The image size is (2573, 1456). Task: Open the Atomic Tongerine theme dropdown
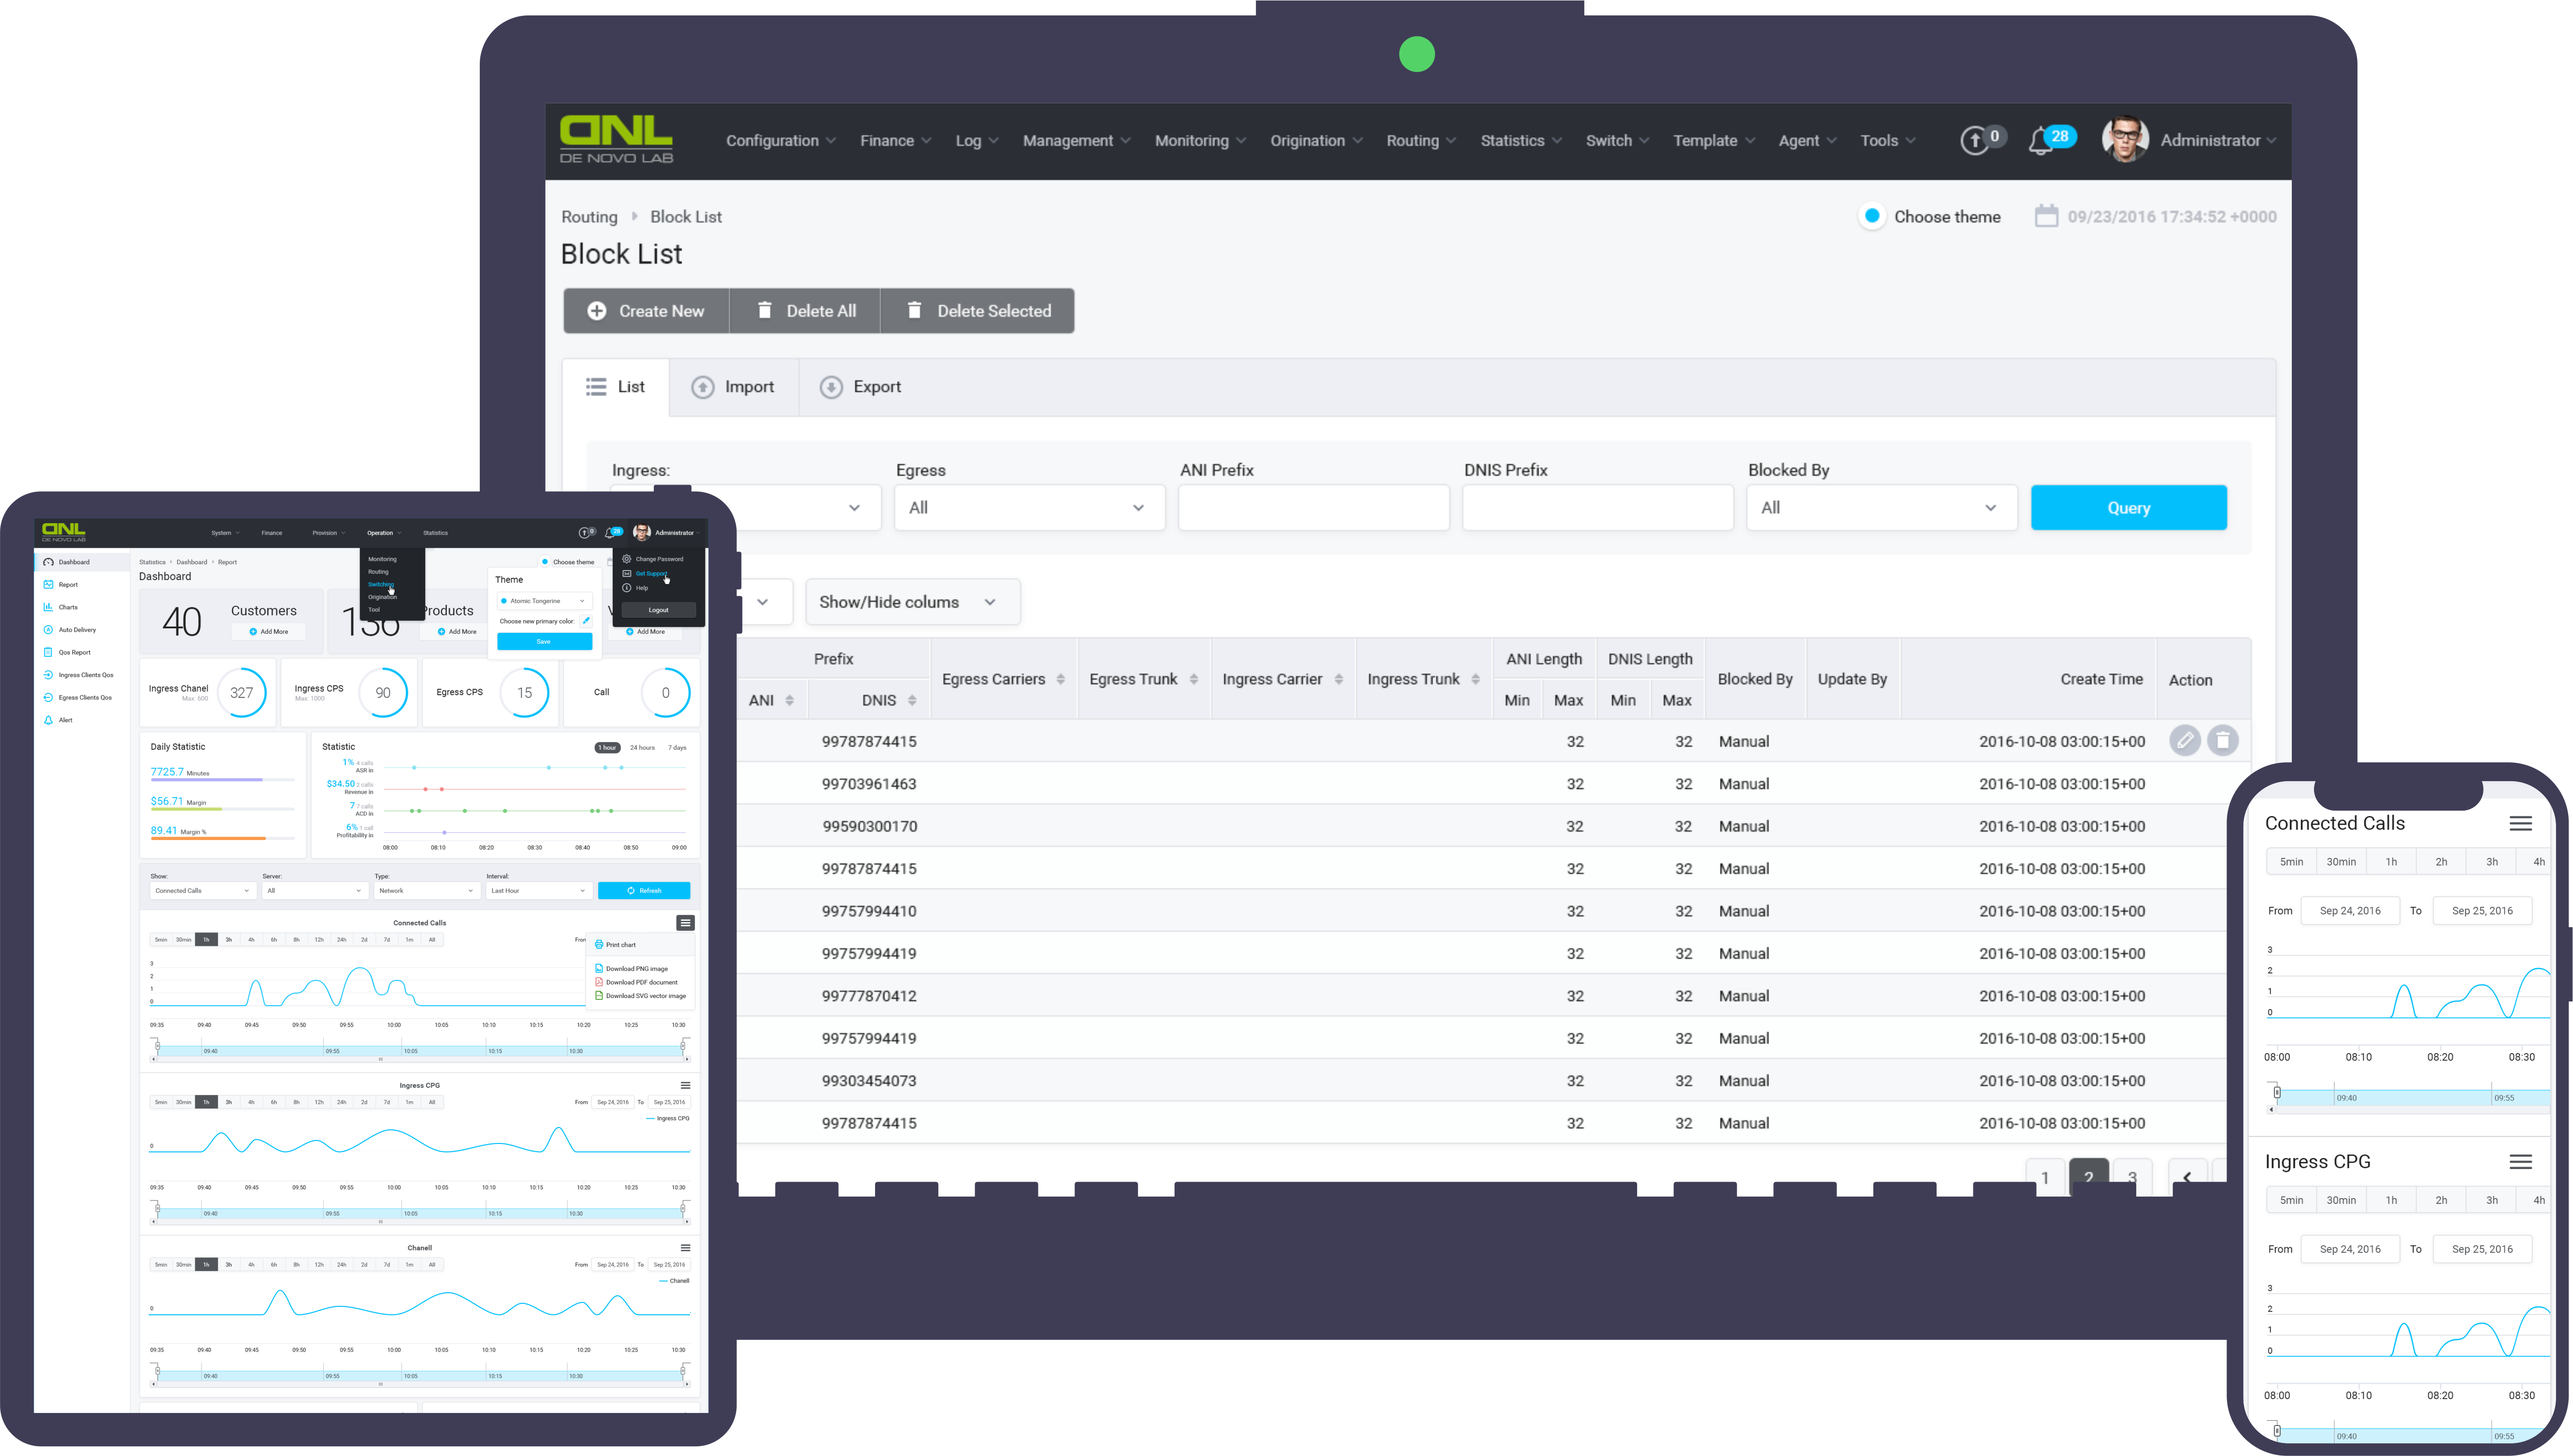[544, 601]
